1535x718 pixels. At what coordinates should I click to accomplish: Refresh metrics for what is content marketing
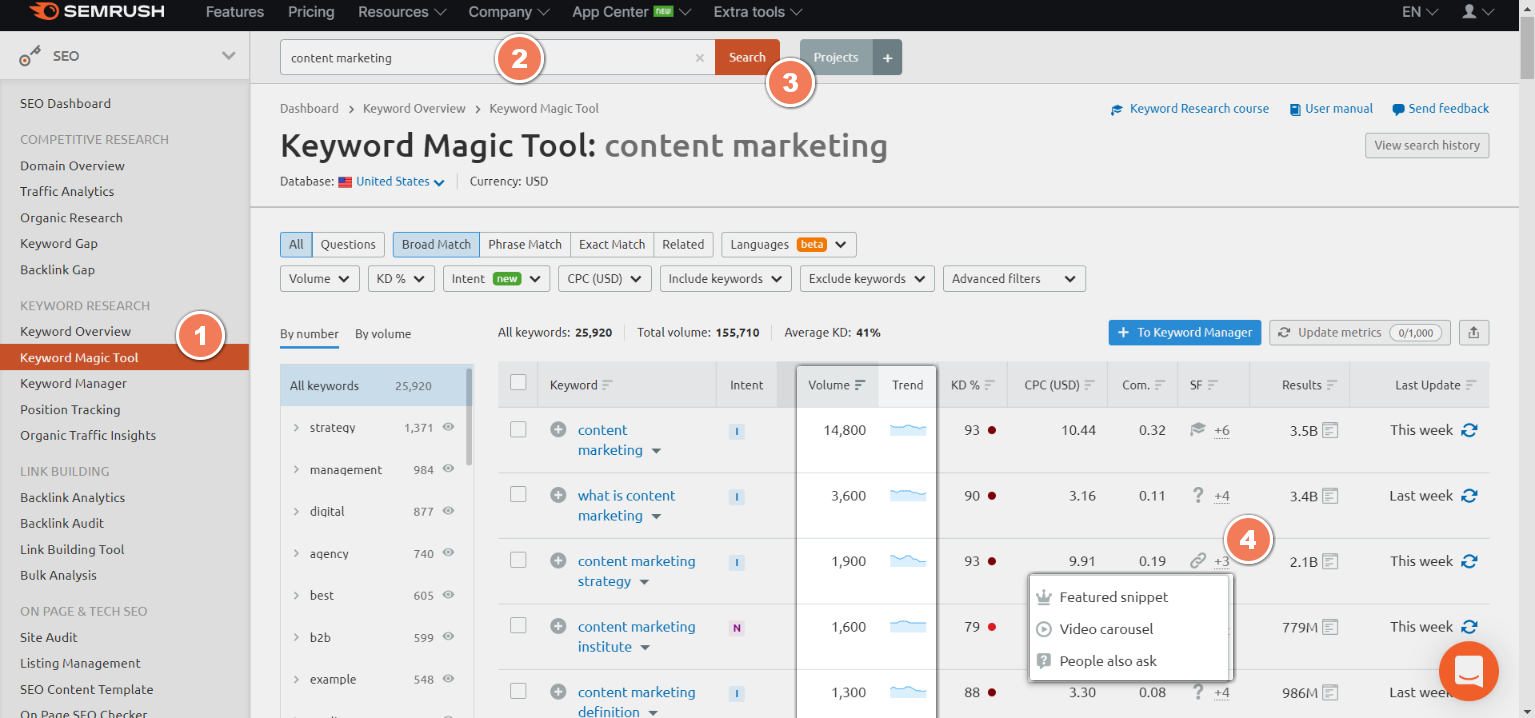1469,496
